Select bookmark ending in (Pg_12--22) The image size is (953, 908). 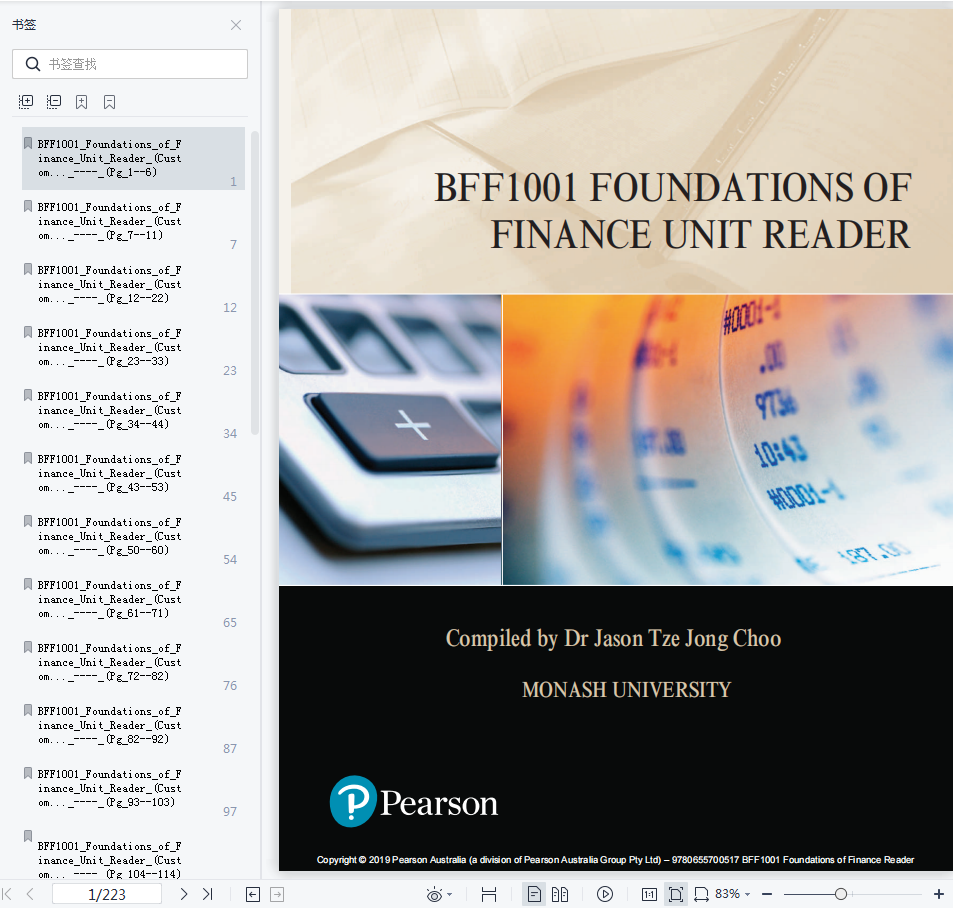click(x=133, y=284)
